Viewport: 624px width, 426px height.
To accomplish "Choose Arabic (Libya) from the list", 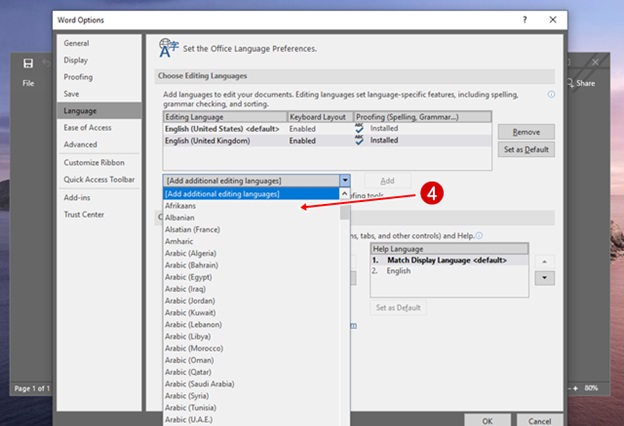I will tap(251, 336).
